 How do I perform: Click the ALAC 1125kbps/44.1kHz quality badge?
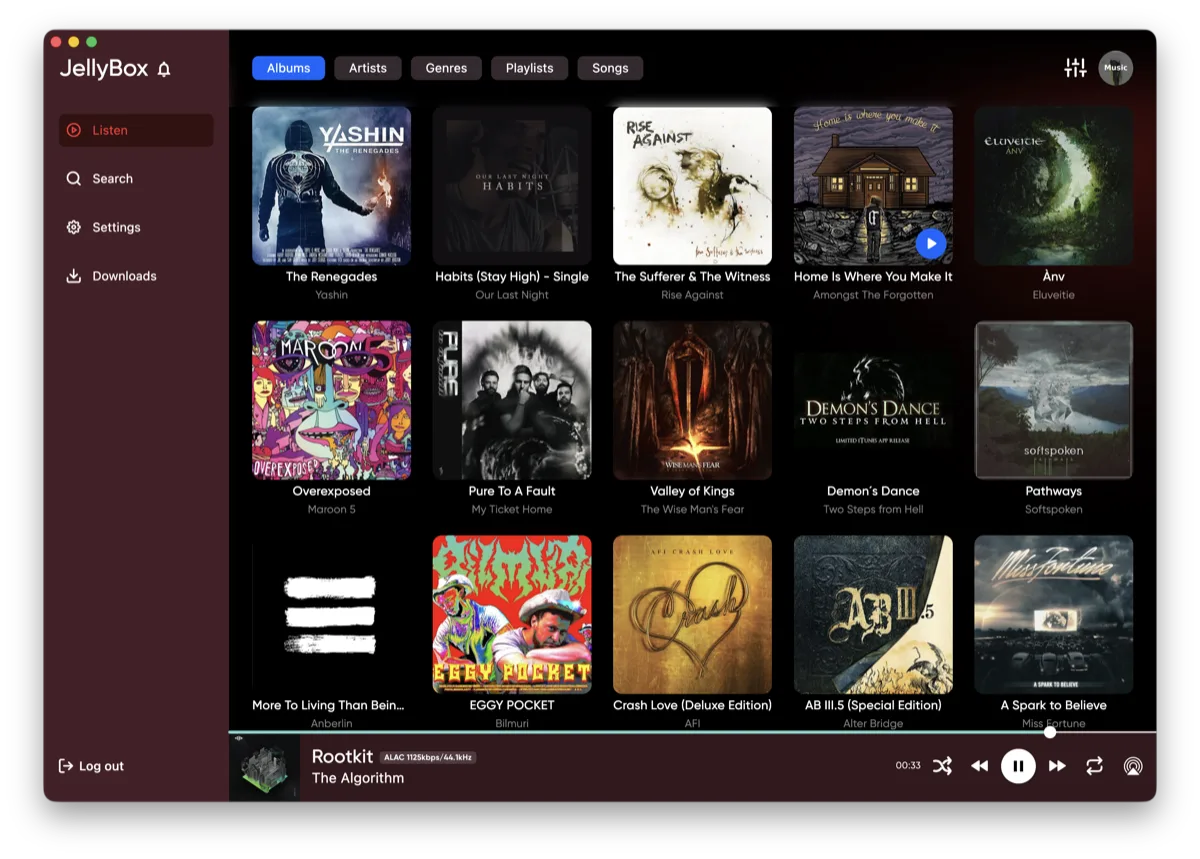click(428, 757)
